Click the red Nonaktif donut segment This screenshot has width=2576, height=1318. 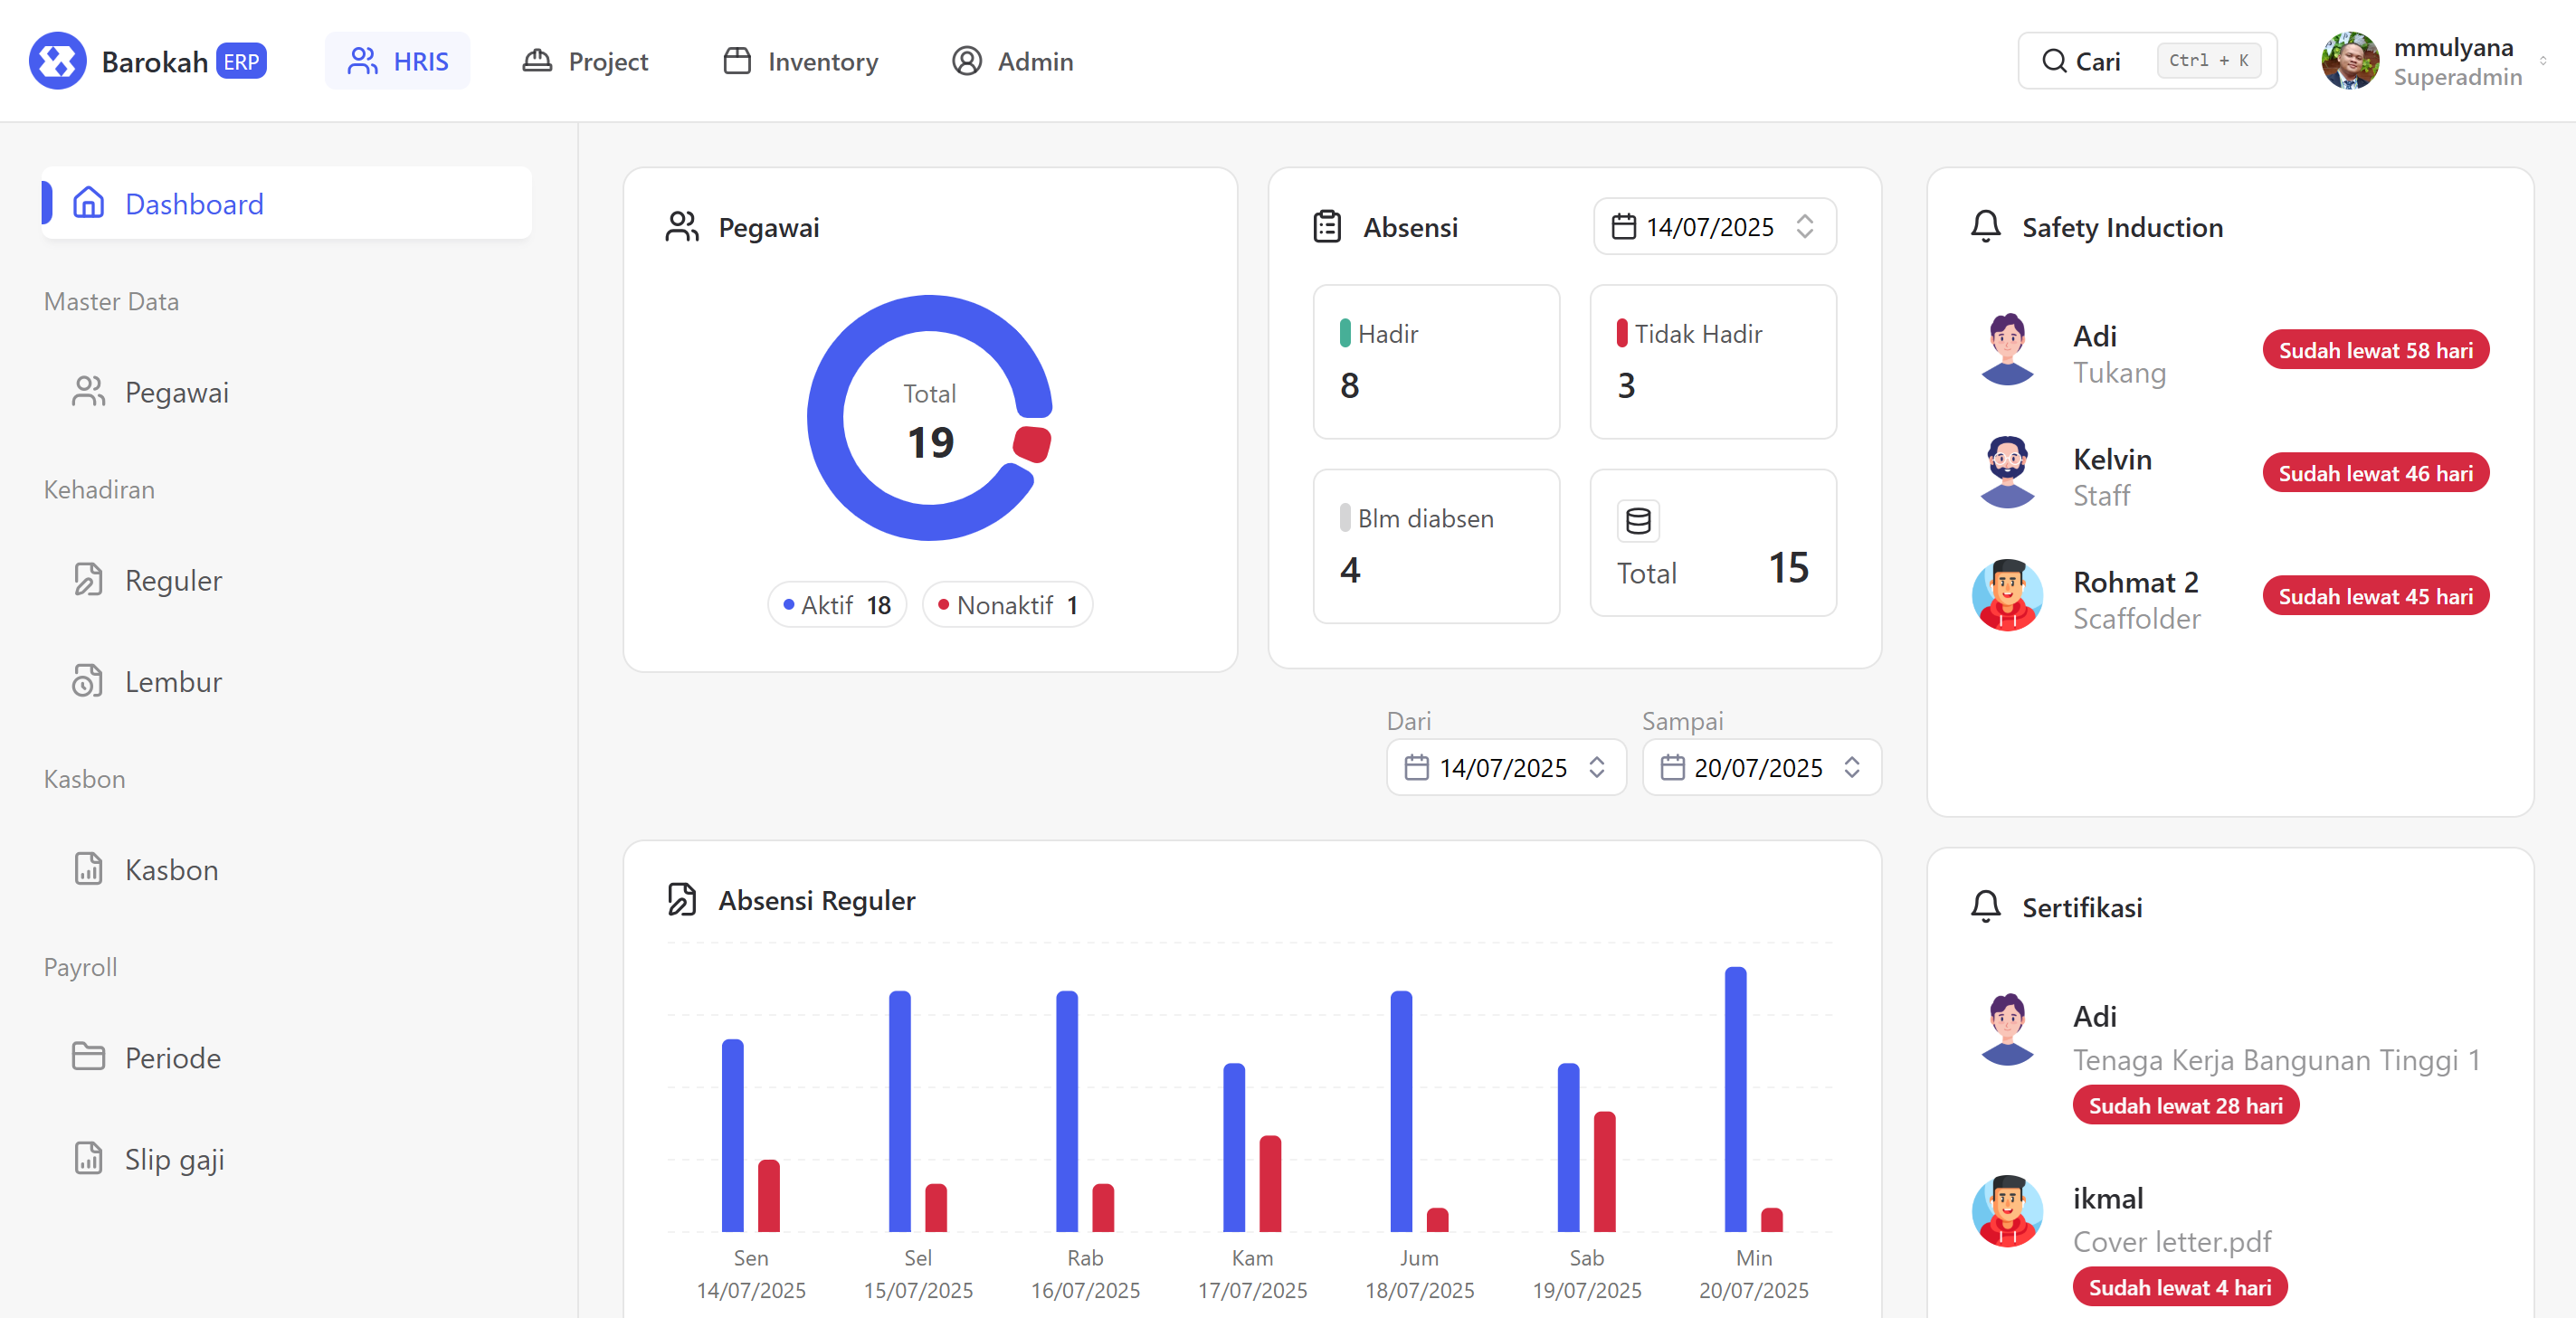(1033, 443)
